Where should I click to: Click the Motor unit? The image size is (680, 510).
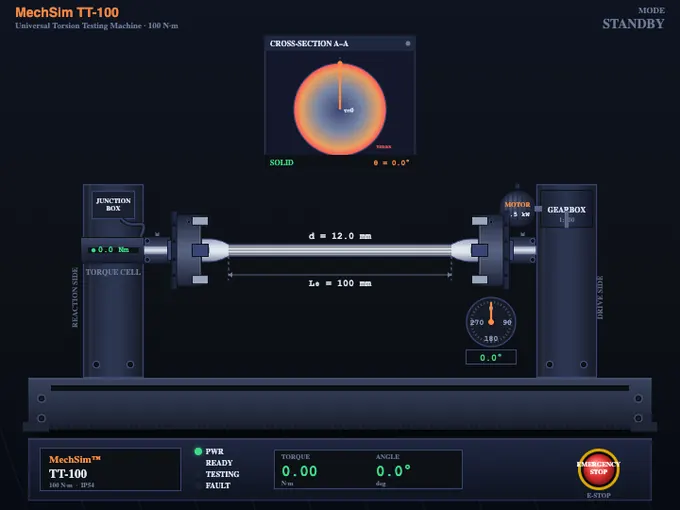[517, 209]
